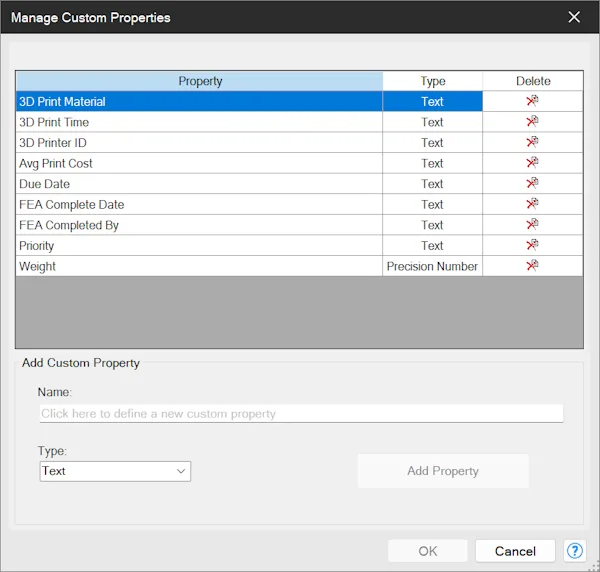This screenshot has height=572, width=600.
Task: Click Text type cell for 3D Print Time
Action: pyautogui.click(x=432, y=122)
